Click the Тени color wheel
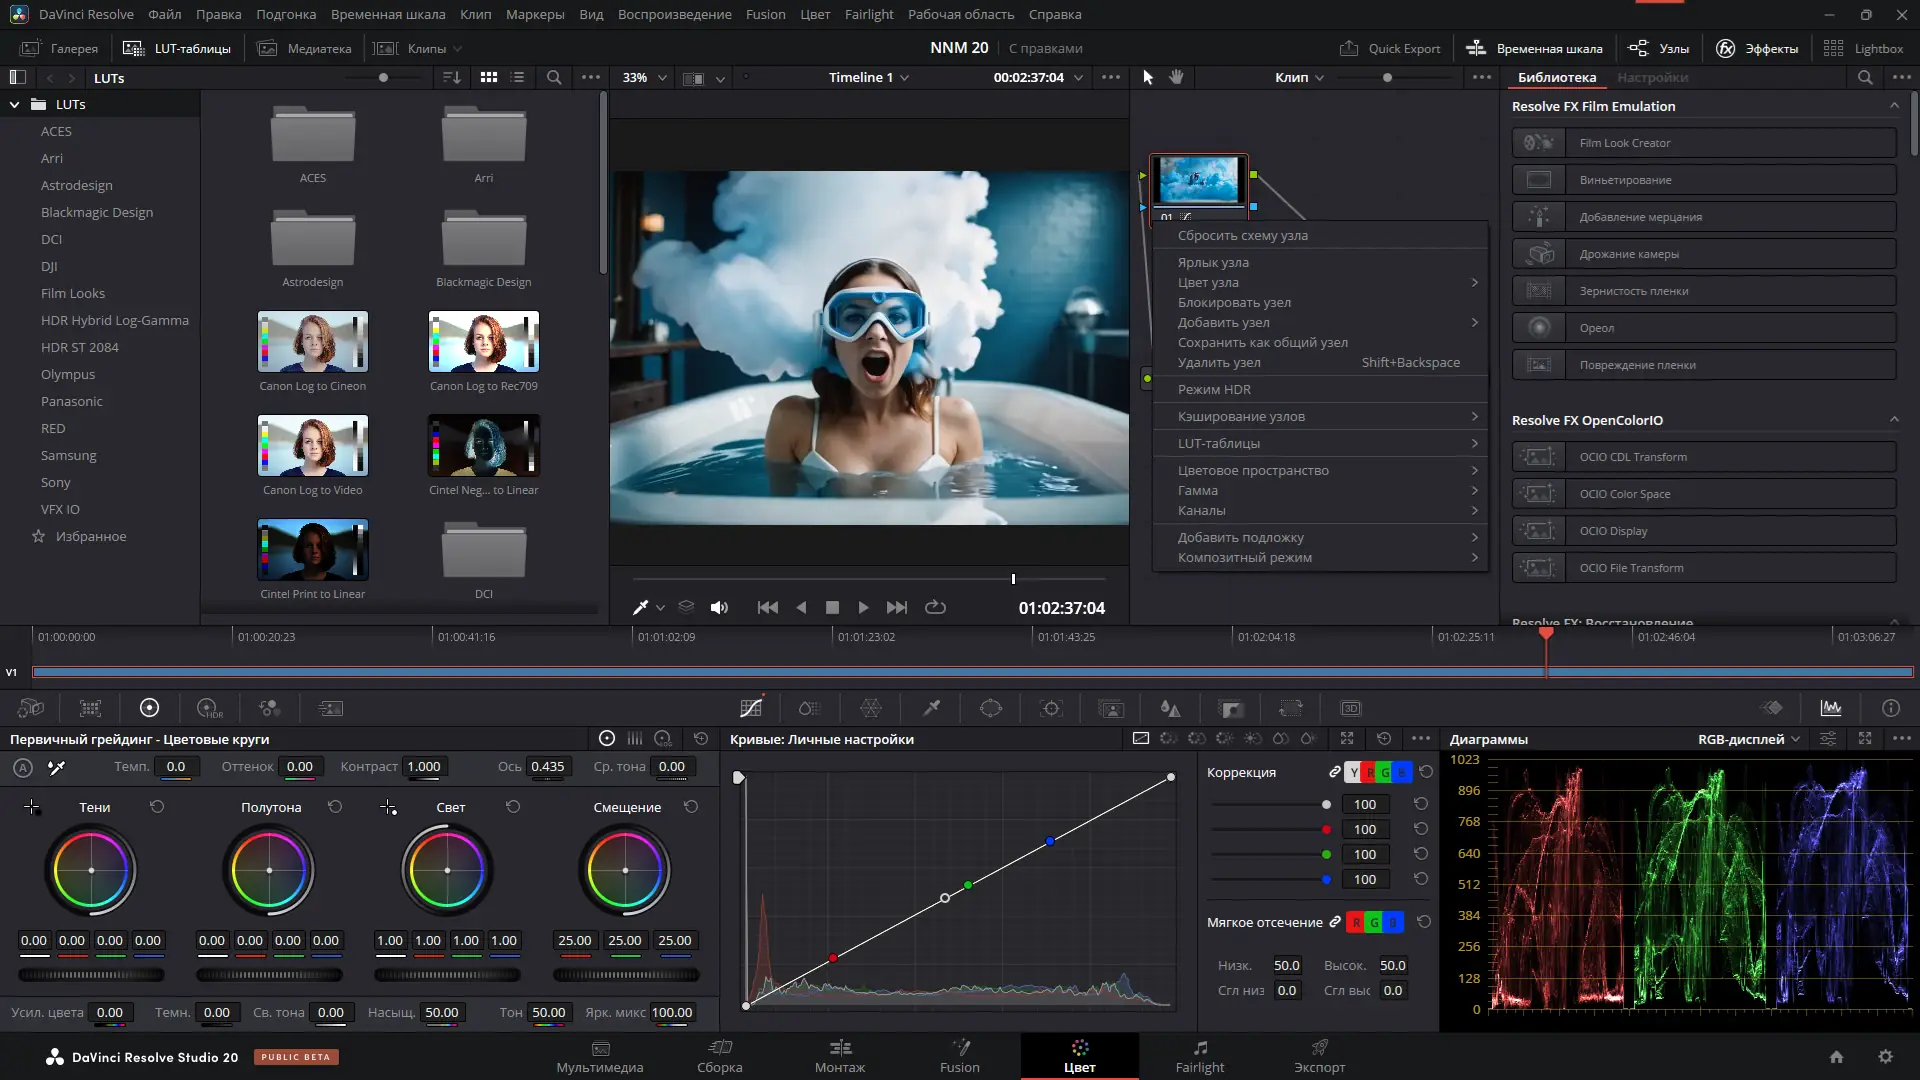The width and height of the screenshot is (1920, 1080). pyautogui.click(x=91, y=870)
